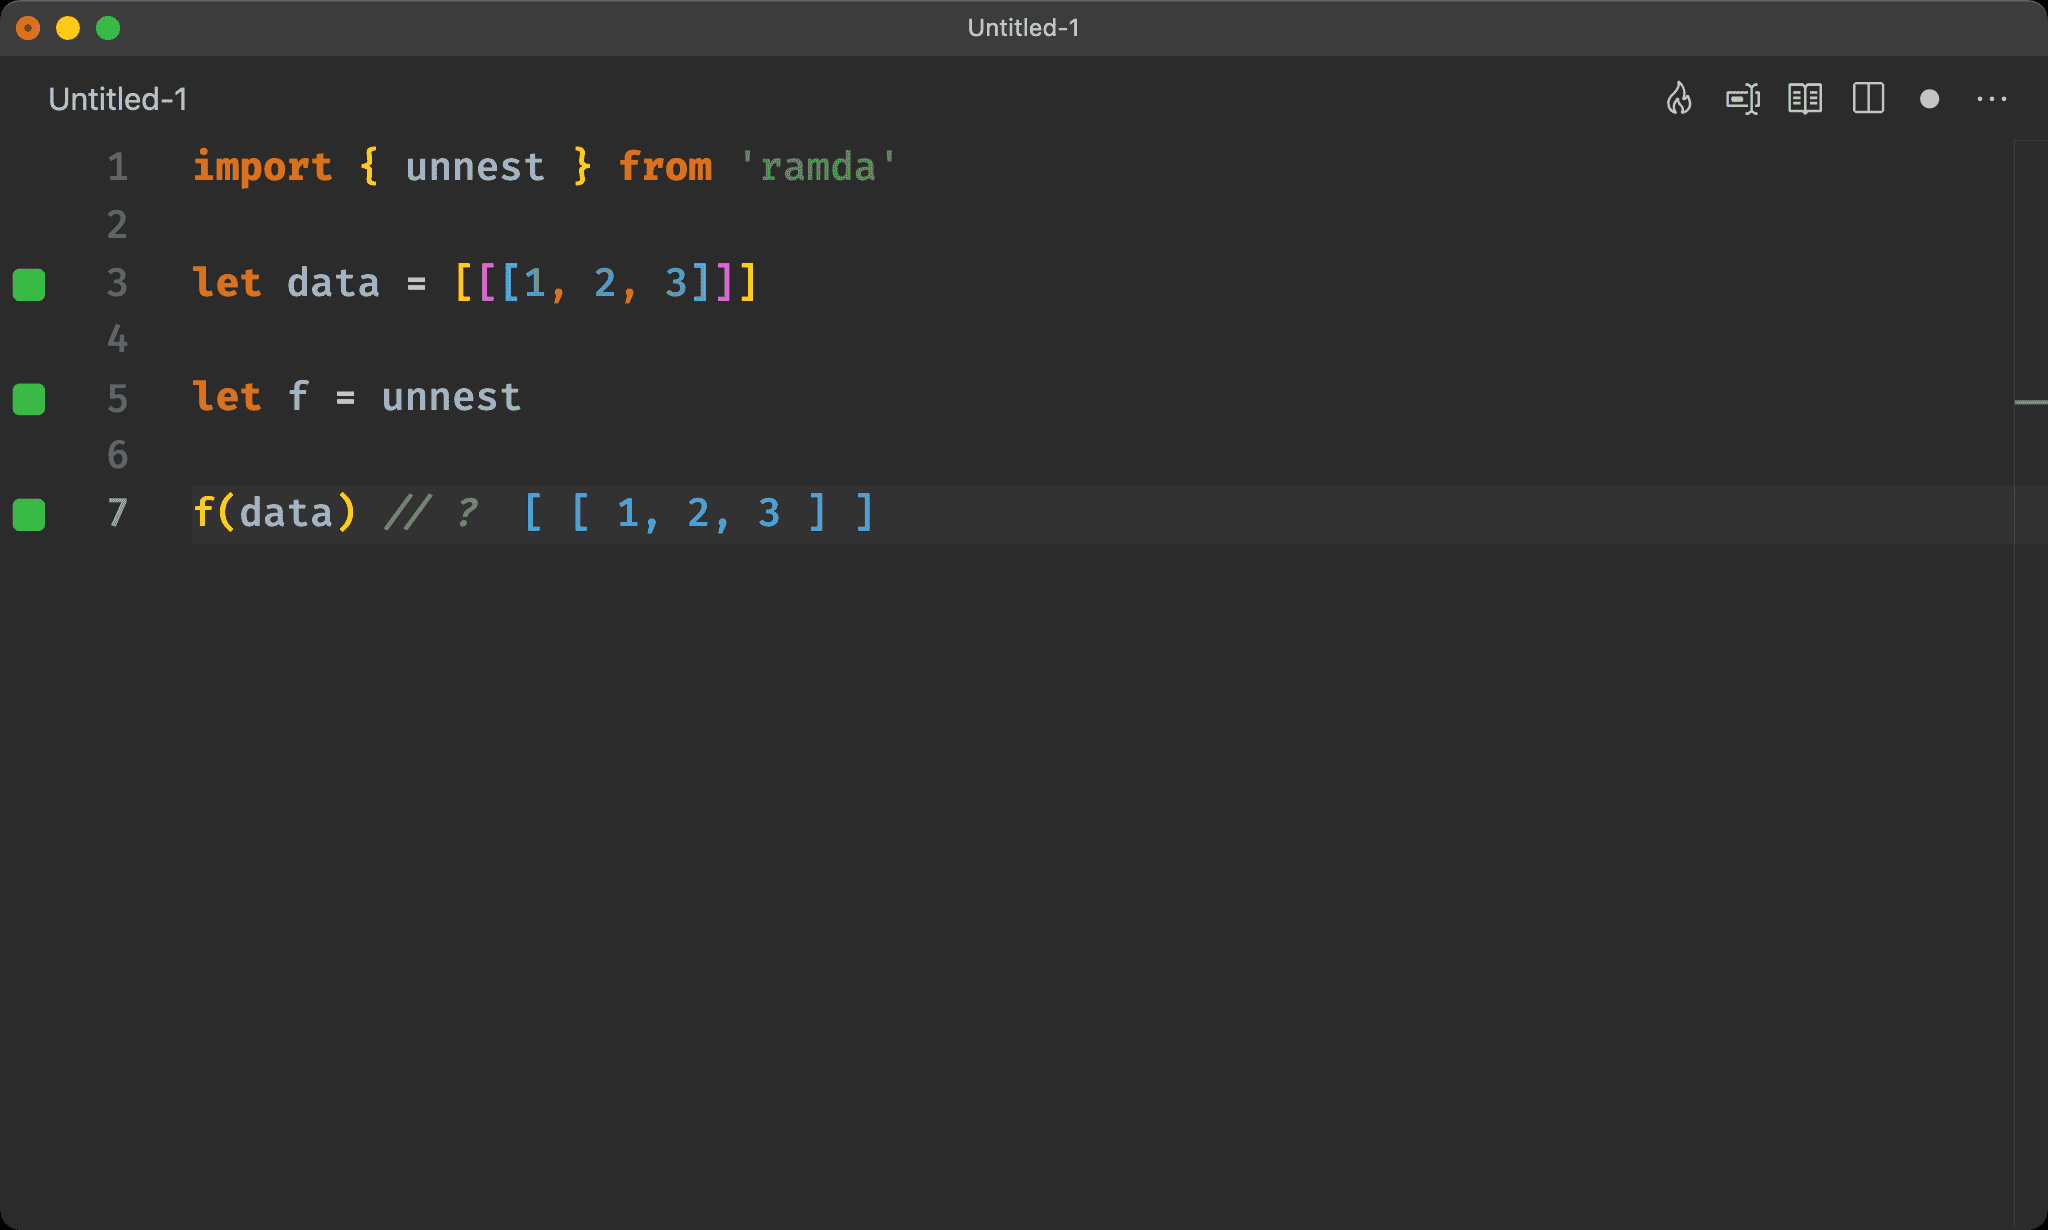
Task: Click line number 6 in gutter
Action: click(x=118, y=455)
